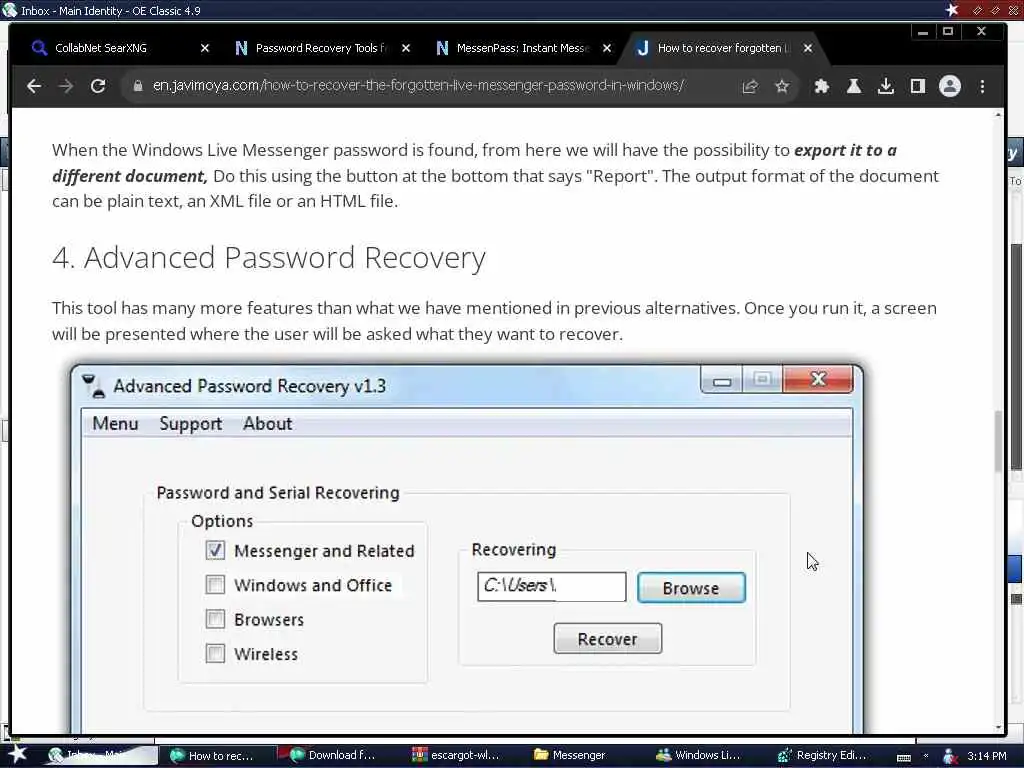The image size is (1024, 768).
Task: Click the Recover button
Action: [607, 639]
